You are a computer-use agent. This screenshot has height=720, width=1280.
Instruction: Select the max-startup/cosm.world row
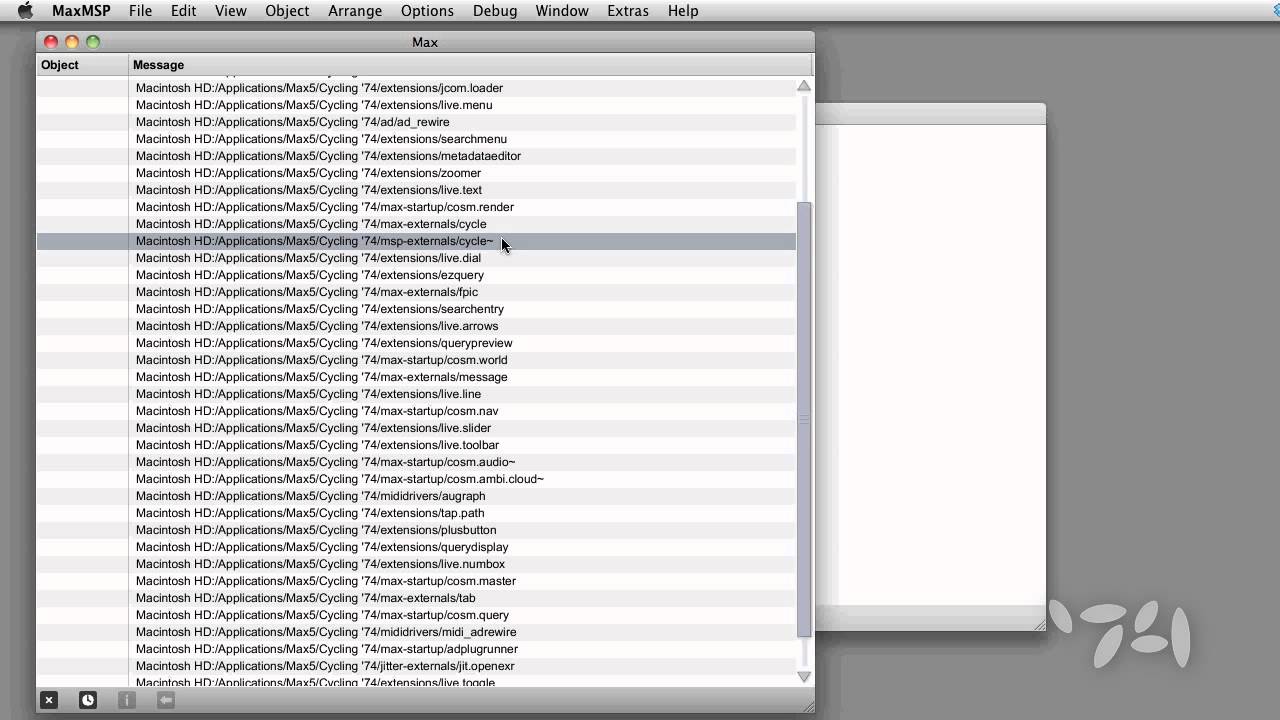pos(416,360)
